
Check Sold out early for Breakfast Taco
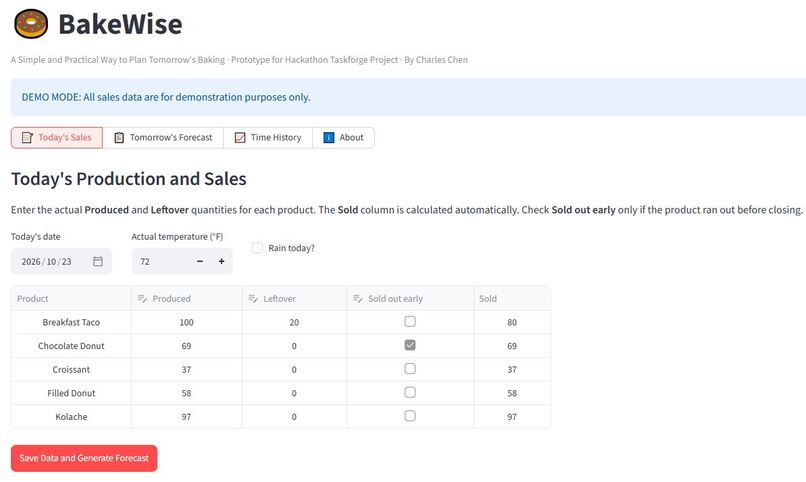coord(410,322)
